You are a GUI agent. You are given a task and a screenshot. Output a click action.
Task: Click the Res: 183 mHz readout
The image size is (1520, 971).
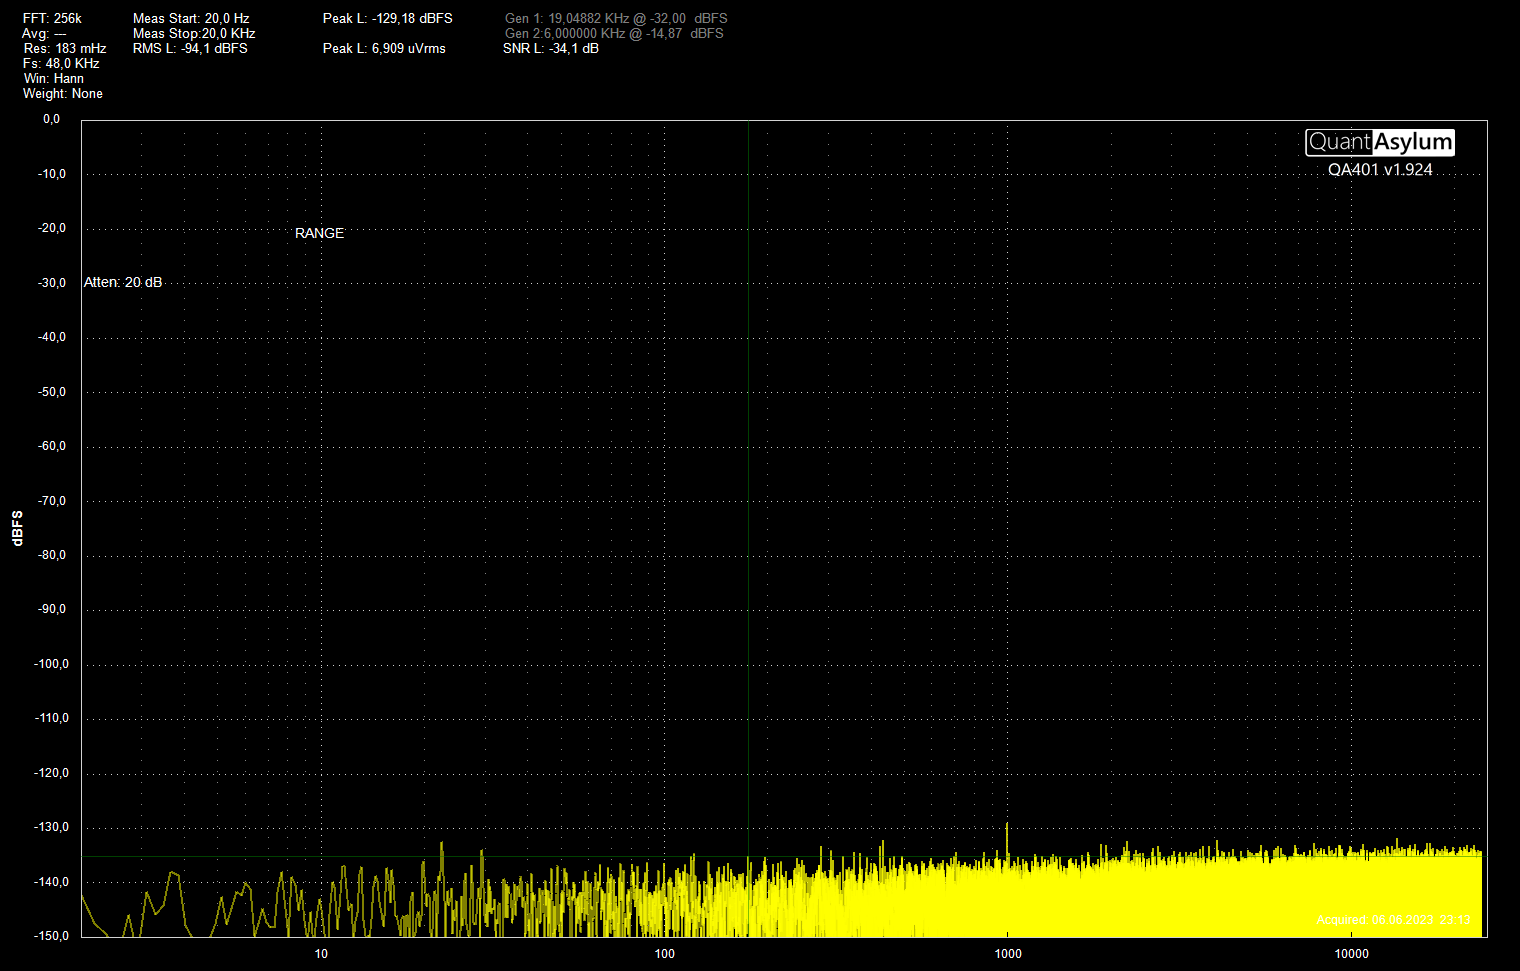click(65, 49)
